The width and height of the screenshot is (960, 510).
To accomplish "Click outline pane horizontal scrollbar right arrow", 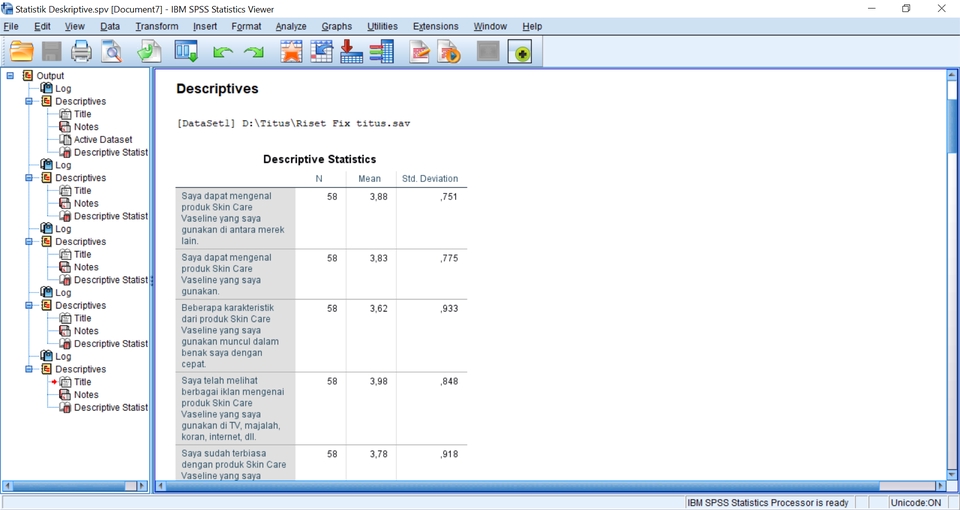I will click(x=143, y=486).
